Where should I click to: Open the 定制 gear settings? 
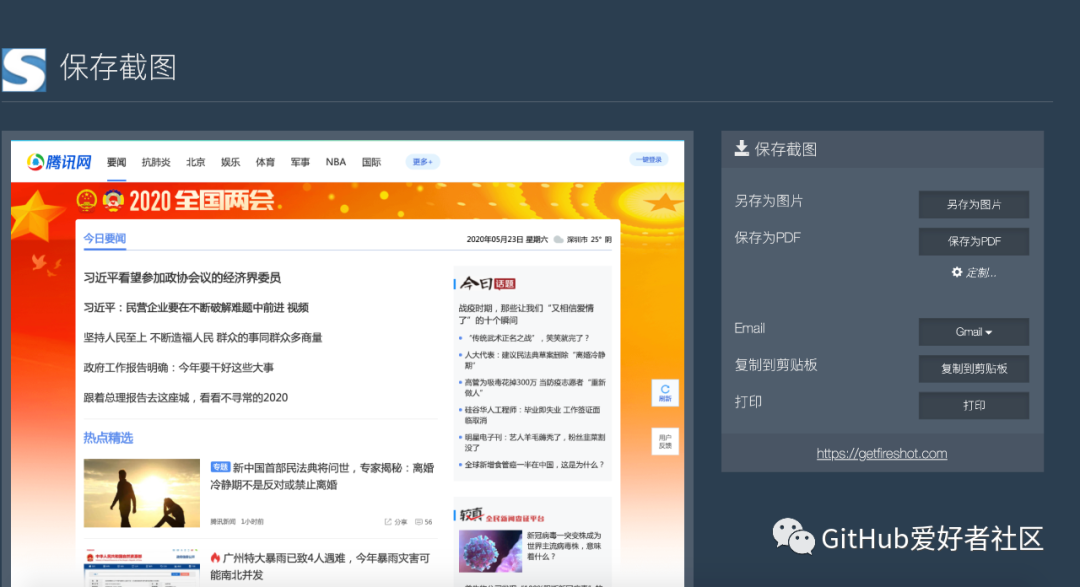click(974, 273)
